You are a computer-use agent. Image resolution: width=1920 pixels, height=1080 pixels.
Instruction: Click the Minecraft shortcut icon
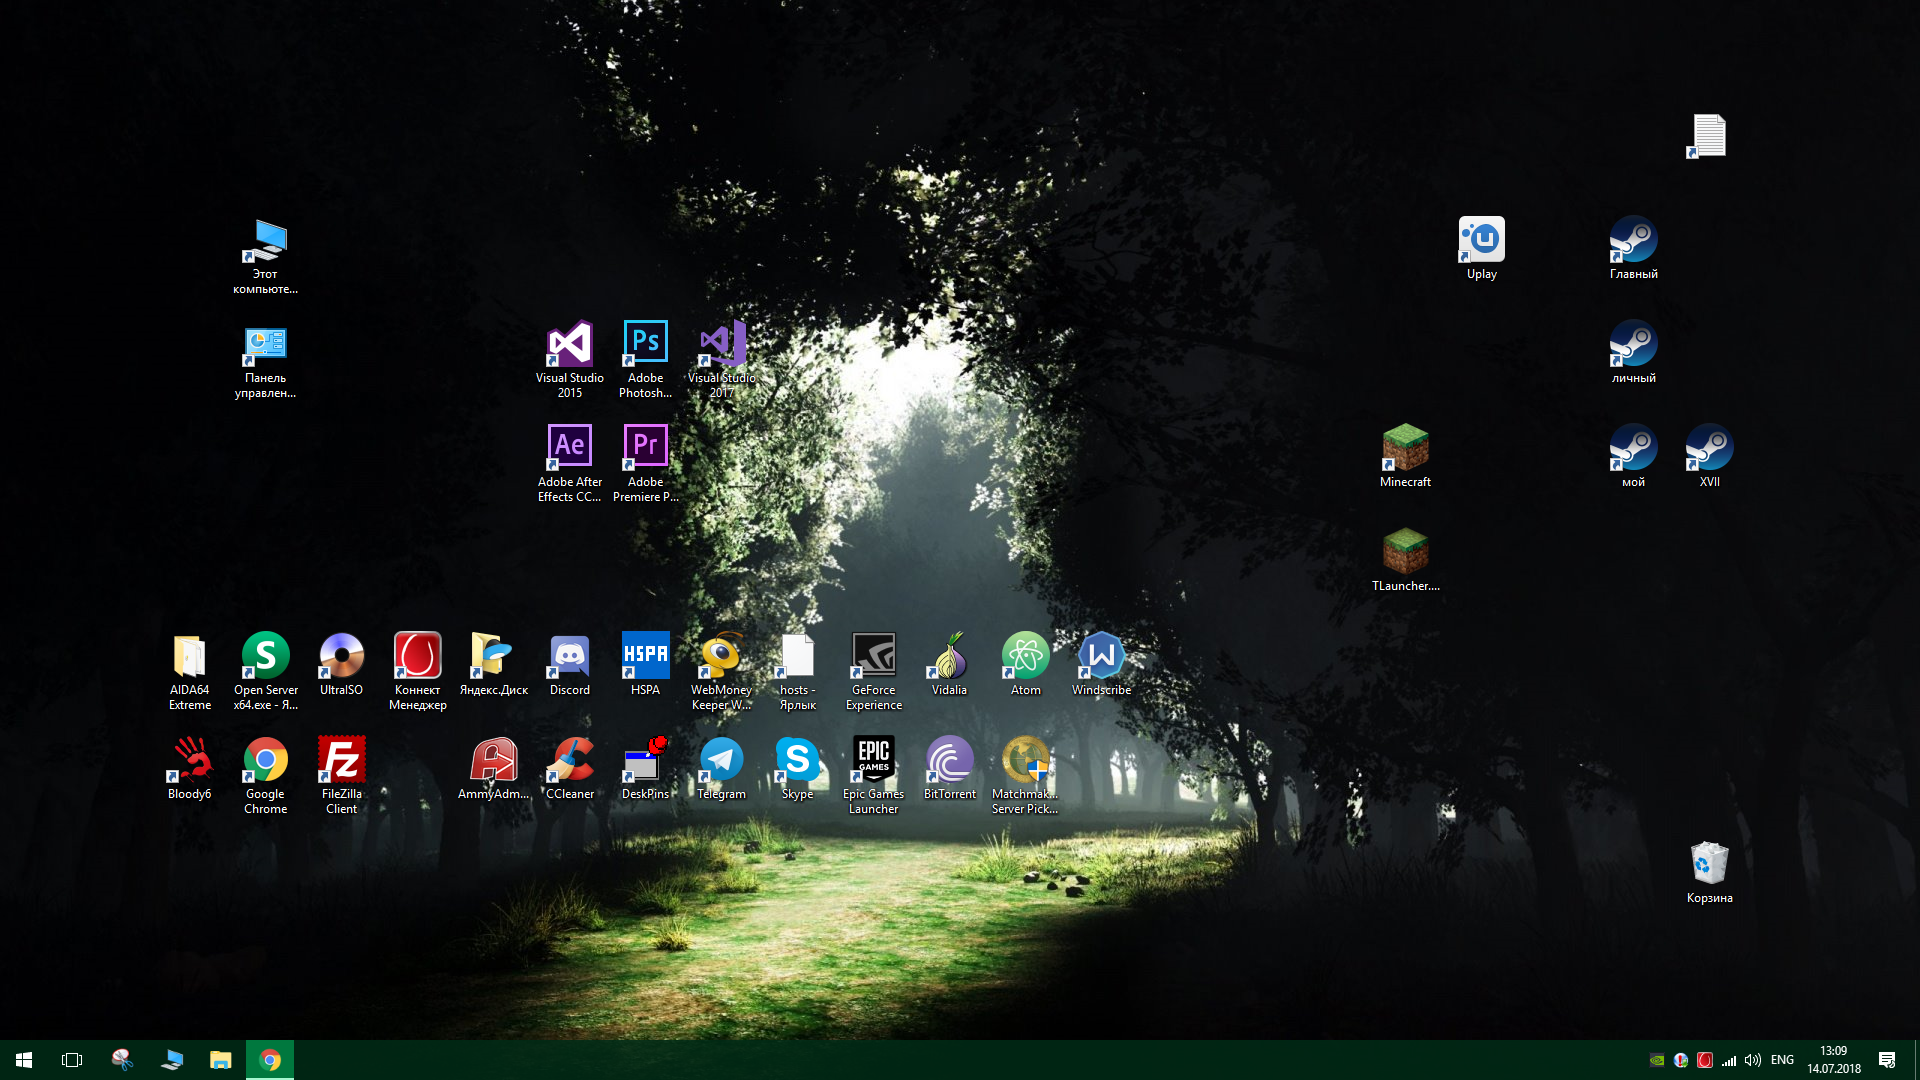coord(1405,449)
